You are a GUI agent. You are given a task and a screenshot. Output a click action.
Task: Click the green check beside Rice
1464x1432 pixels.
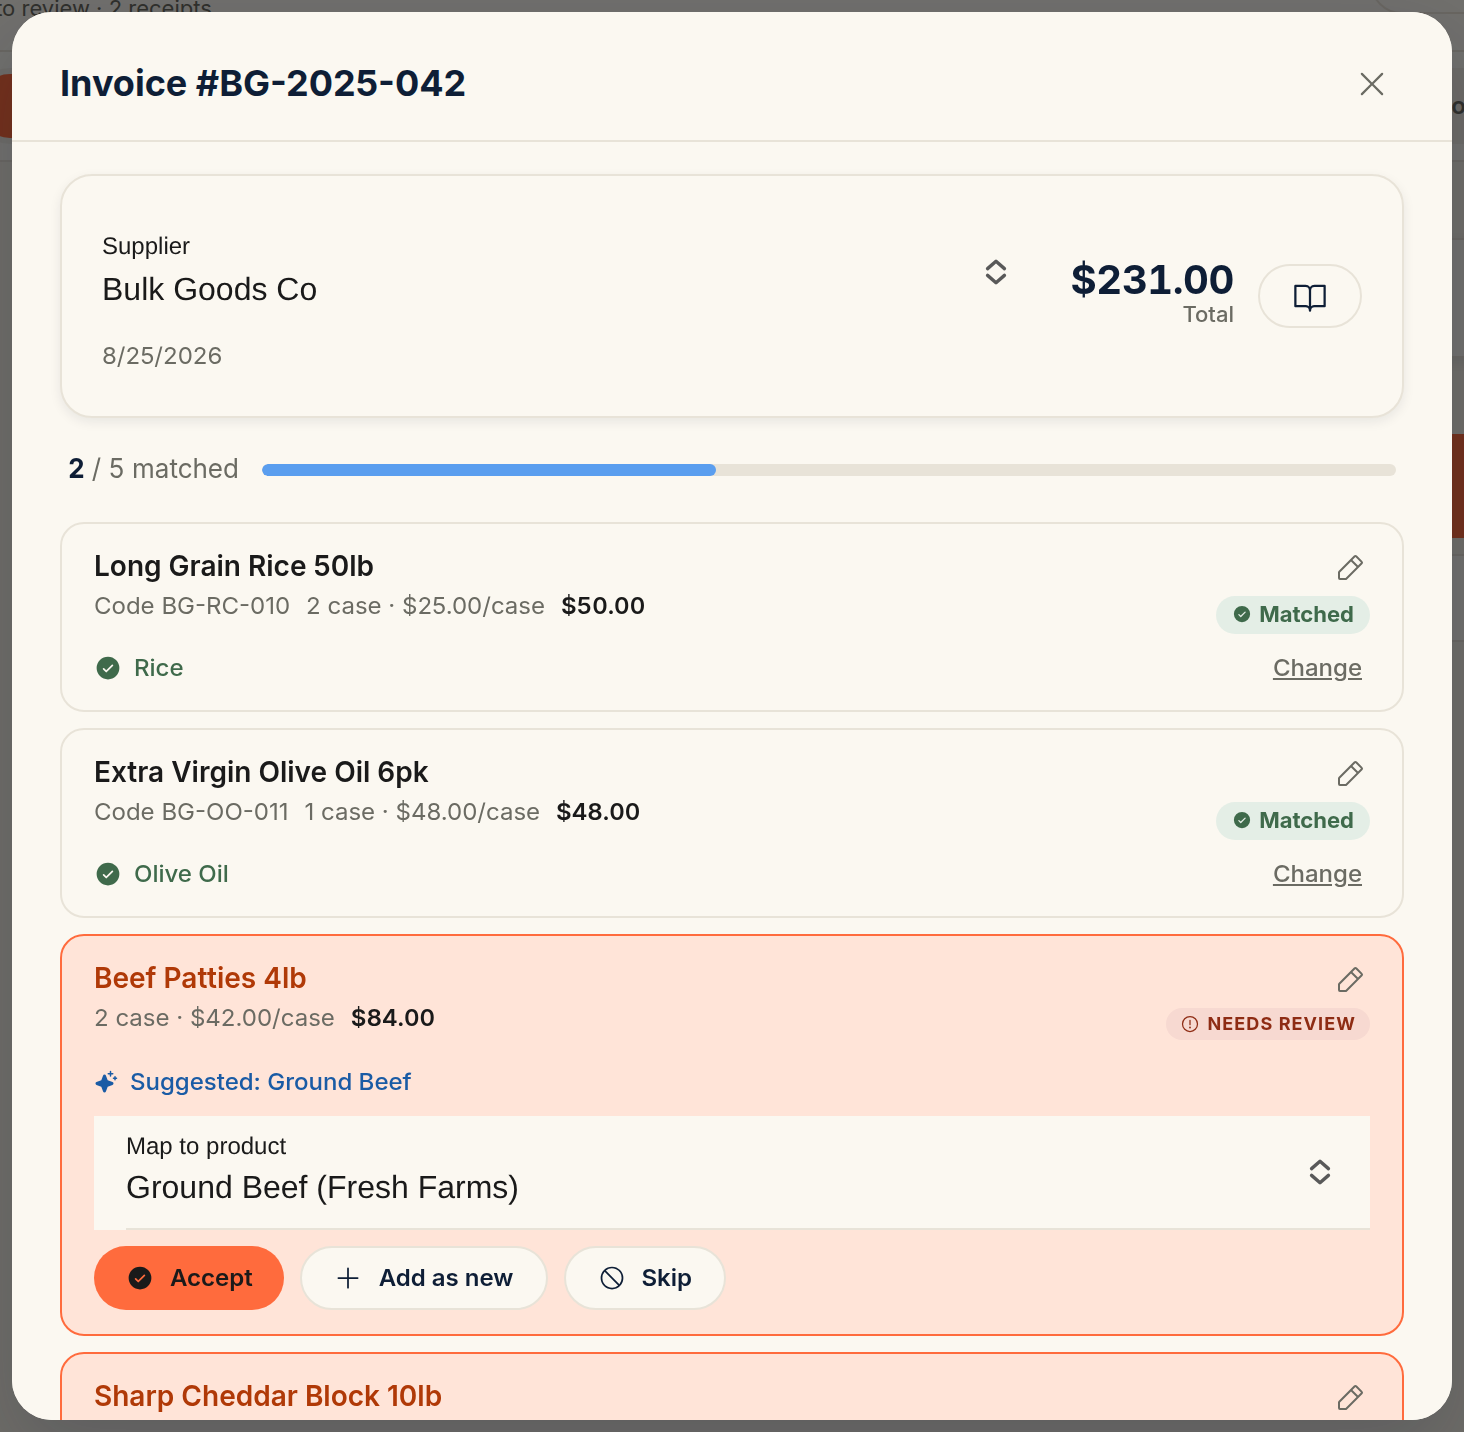coord(108,668)
